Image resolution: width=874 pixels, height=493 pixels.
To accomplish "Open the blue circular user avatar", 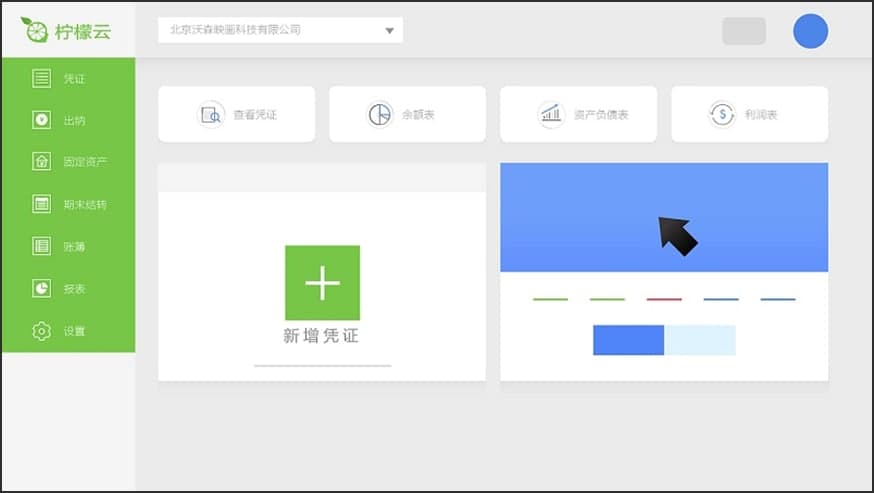I will (810, 31).
